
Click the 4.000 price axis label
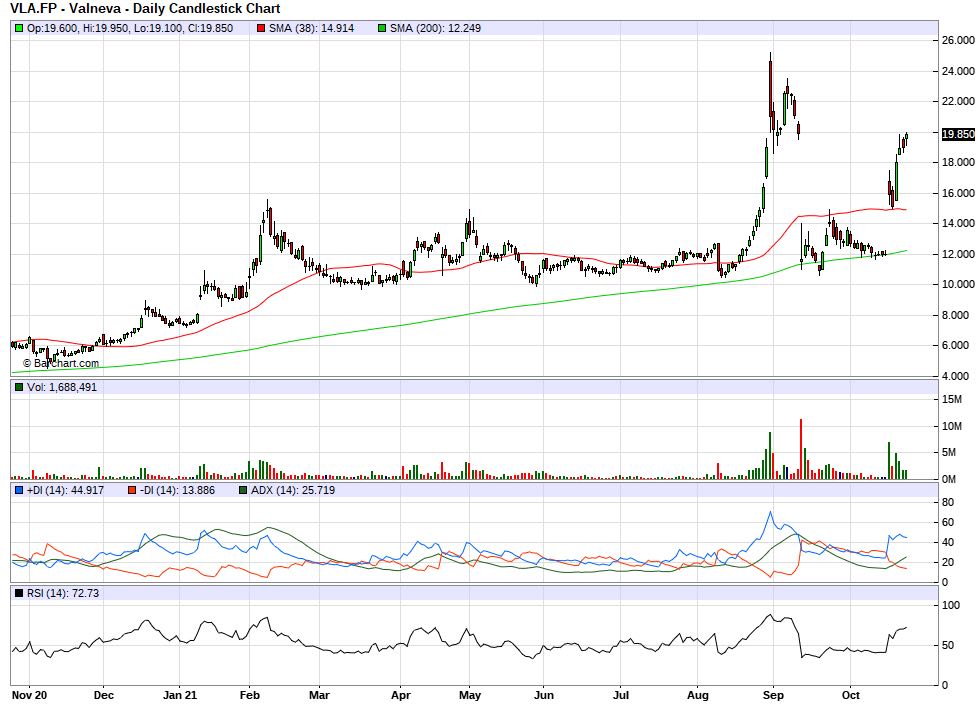coord(956,376)
